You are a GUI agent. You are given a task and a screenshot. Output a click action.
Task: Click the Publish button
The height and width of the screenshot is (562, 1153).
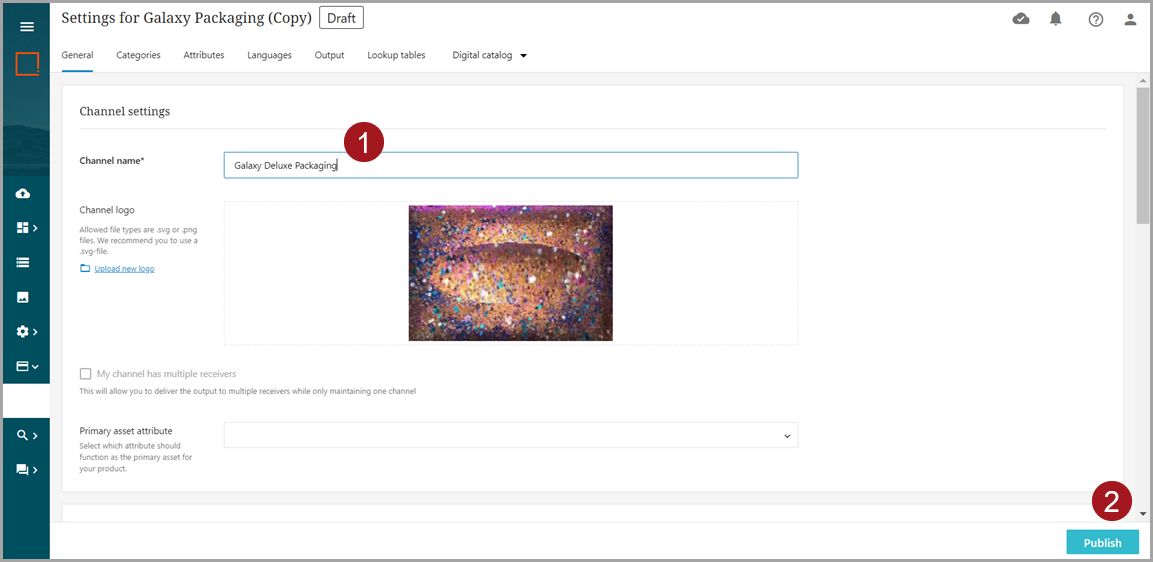coord(1102,543)
